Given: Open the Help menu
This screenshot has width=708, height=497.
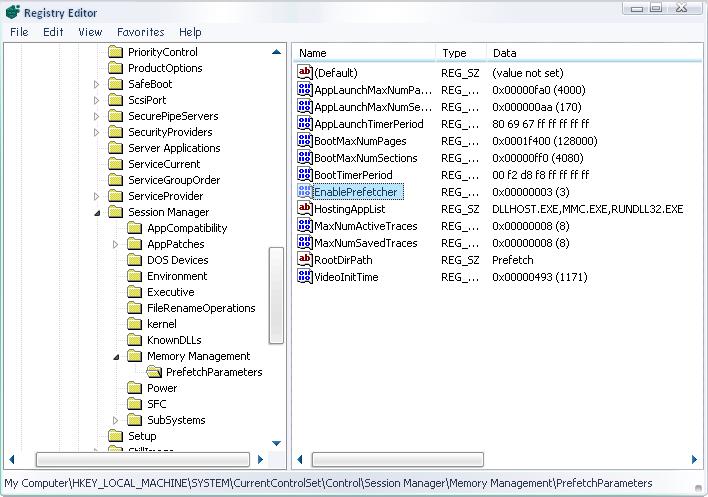Looking at the screenshot, I should pos(190,32).
